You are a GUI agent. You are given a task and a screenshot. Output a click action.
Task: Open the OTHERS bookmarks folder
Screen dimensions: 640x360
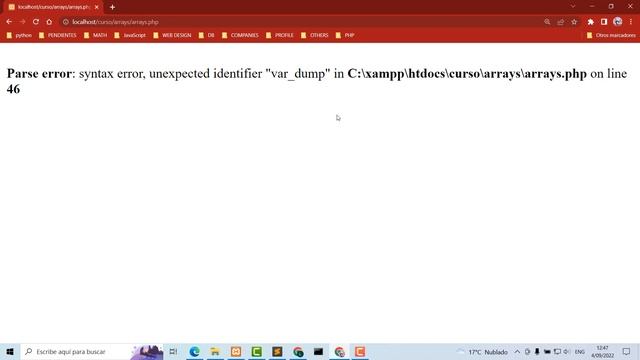315,36
